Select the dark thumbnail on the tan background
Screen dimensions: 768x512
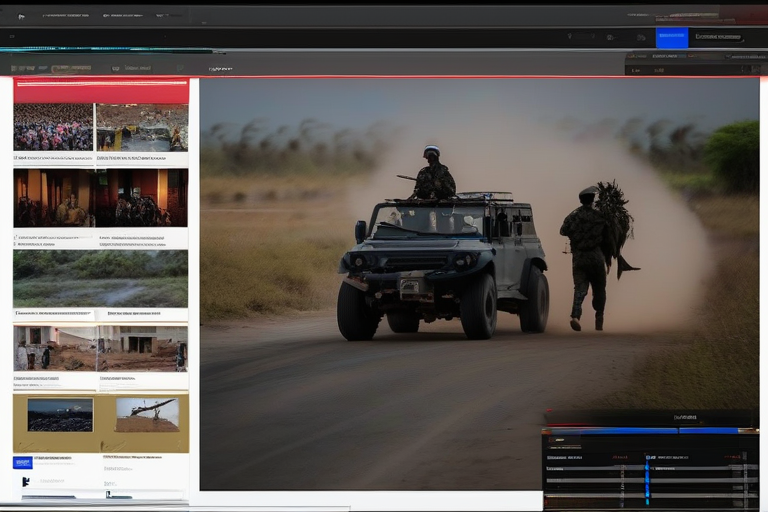click(x=60, y=414)
